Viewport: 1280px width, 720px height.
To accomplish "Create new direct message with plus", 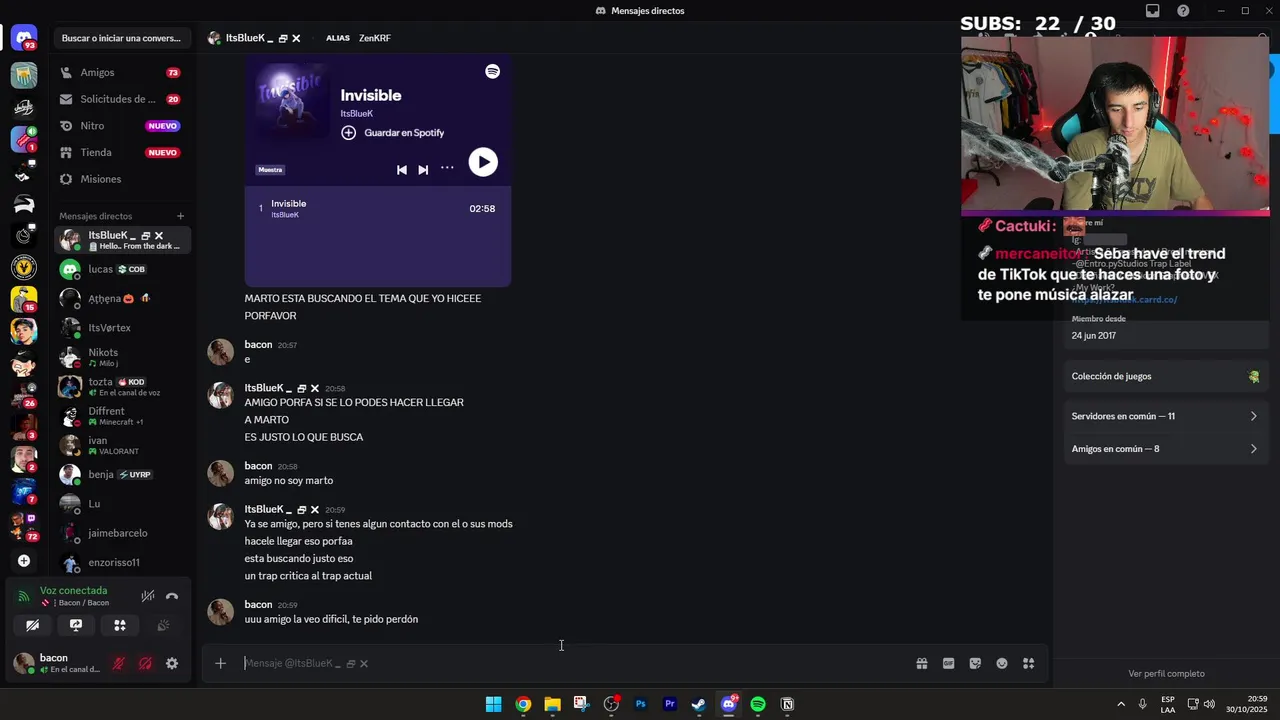I will (181, 216).
